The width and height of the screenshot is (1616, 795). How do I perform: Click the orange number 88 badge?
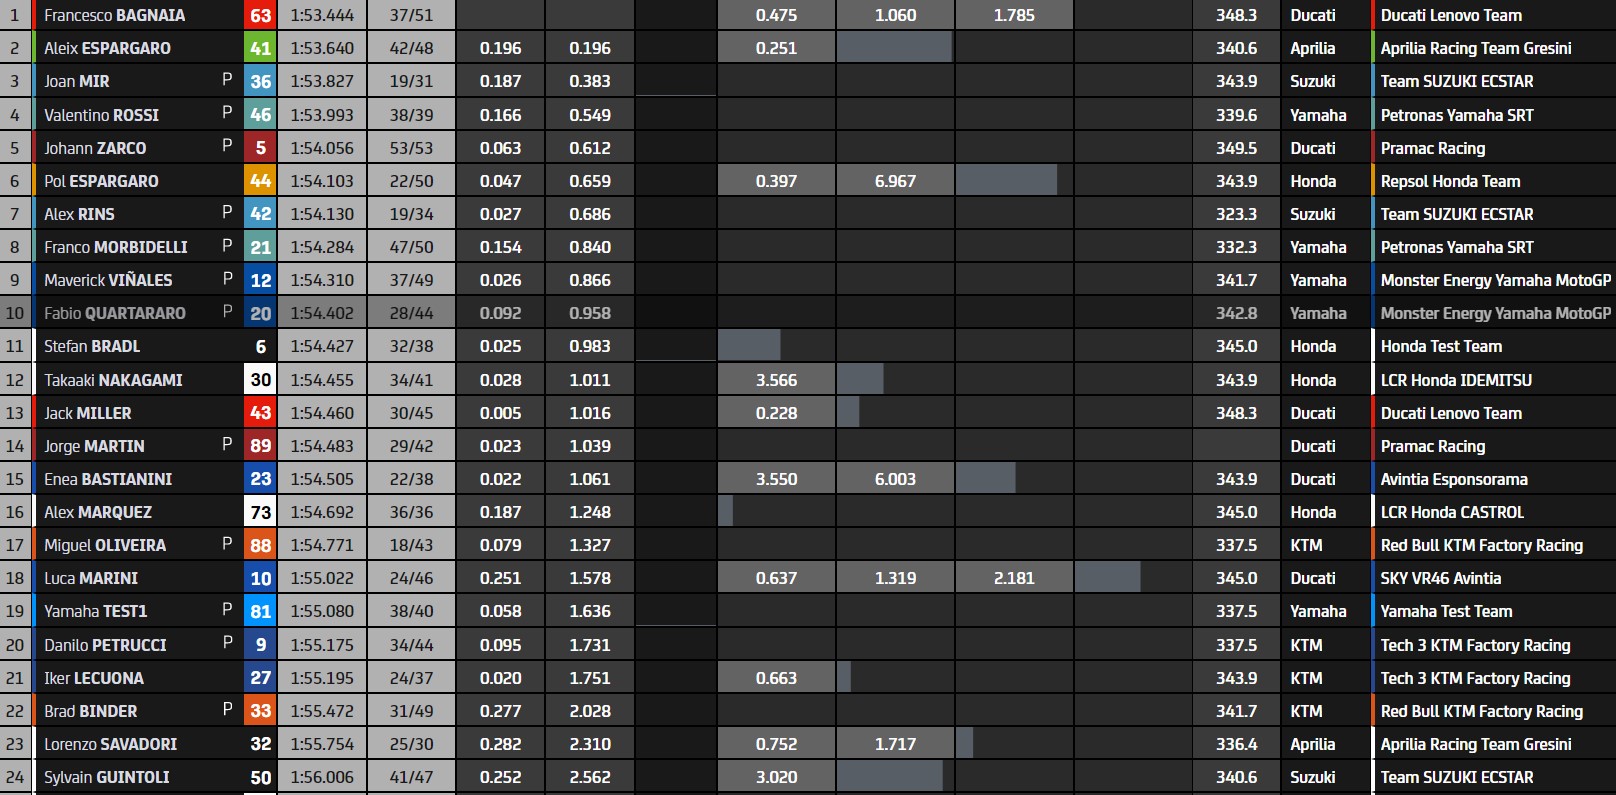coord(260,545)
